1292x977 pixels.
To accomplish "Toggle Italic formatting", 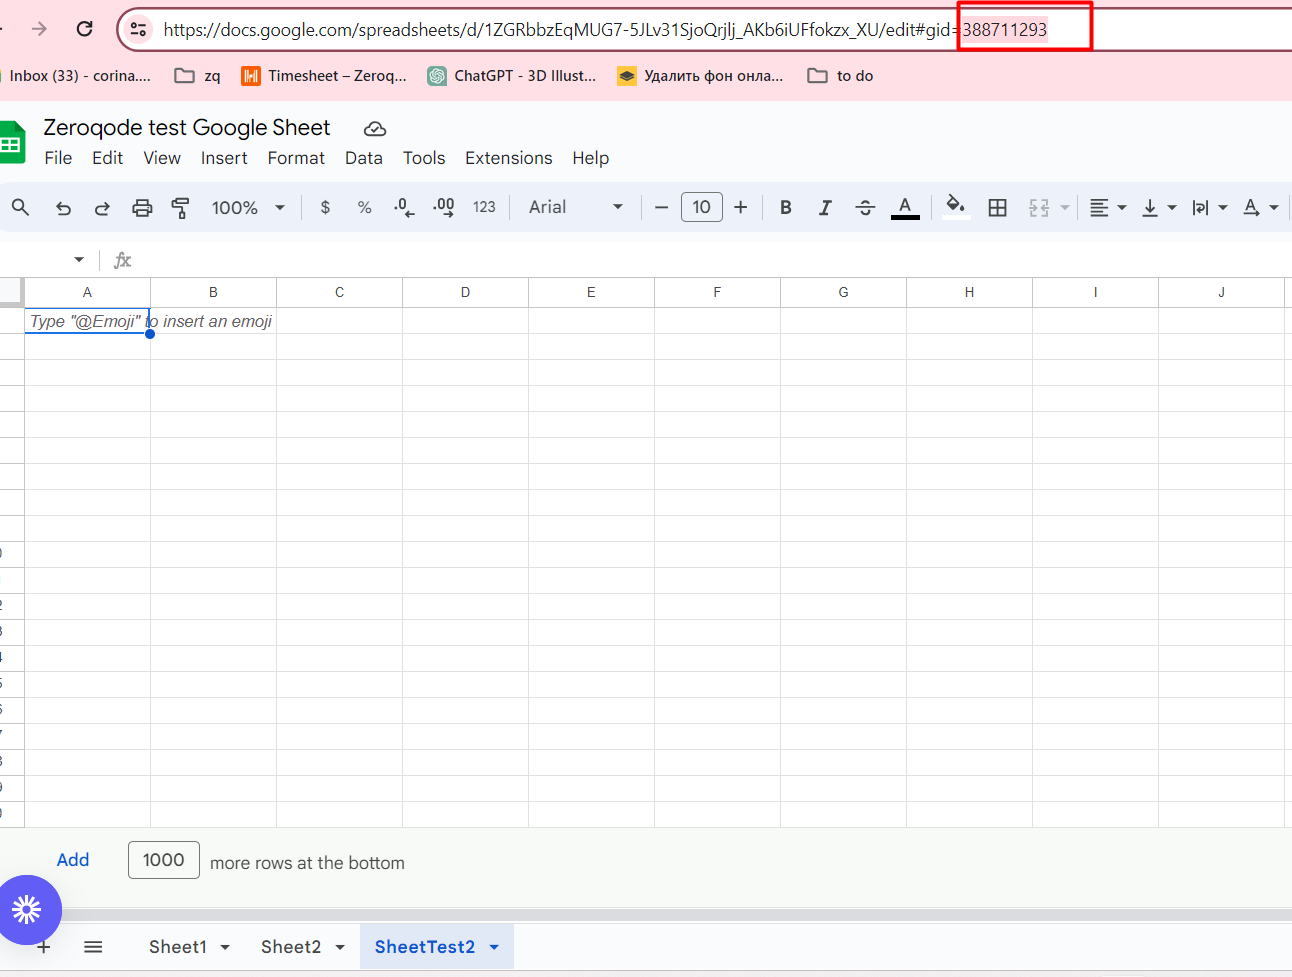I will (825, 208).
